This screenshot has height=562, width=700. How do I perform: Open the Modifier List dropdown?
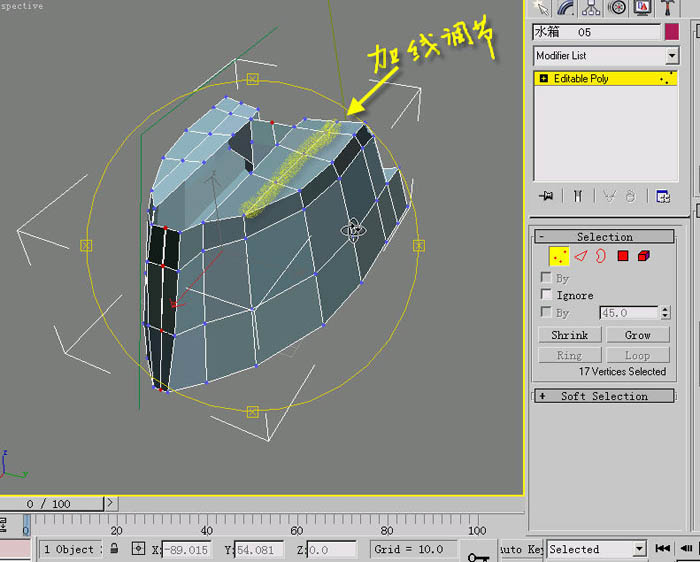[x=672, y=56]
